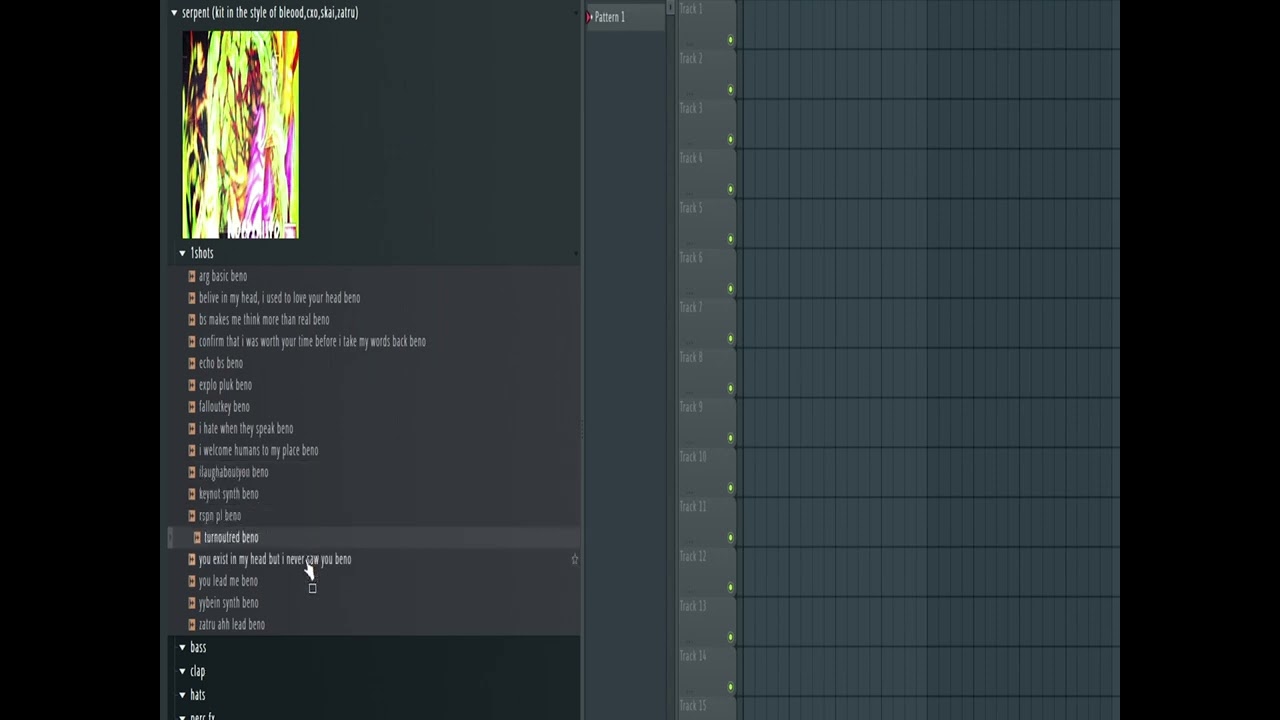Expand the clap folder arrow

(x=182, y=671)
